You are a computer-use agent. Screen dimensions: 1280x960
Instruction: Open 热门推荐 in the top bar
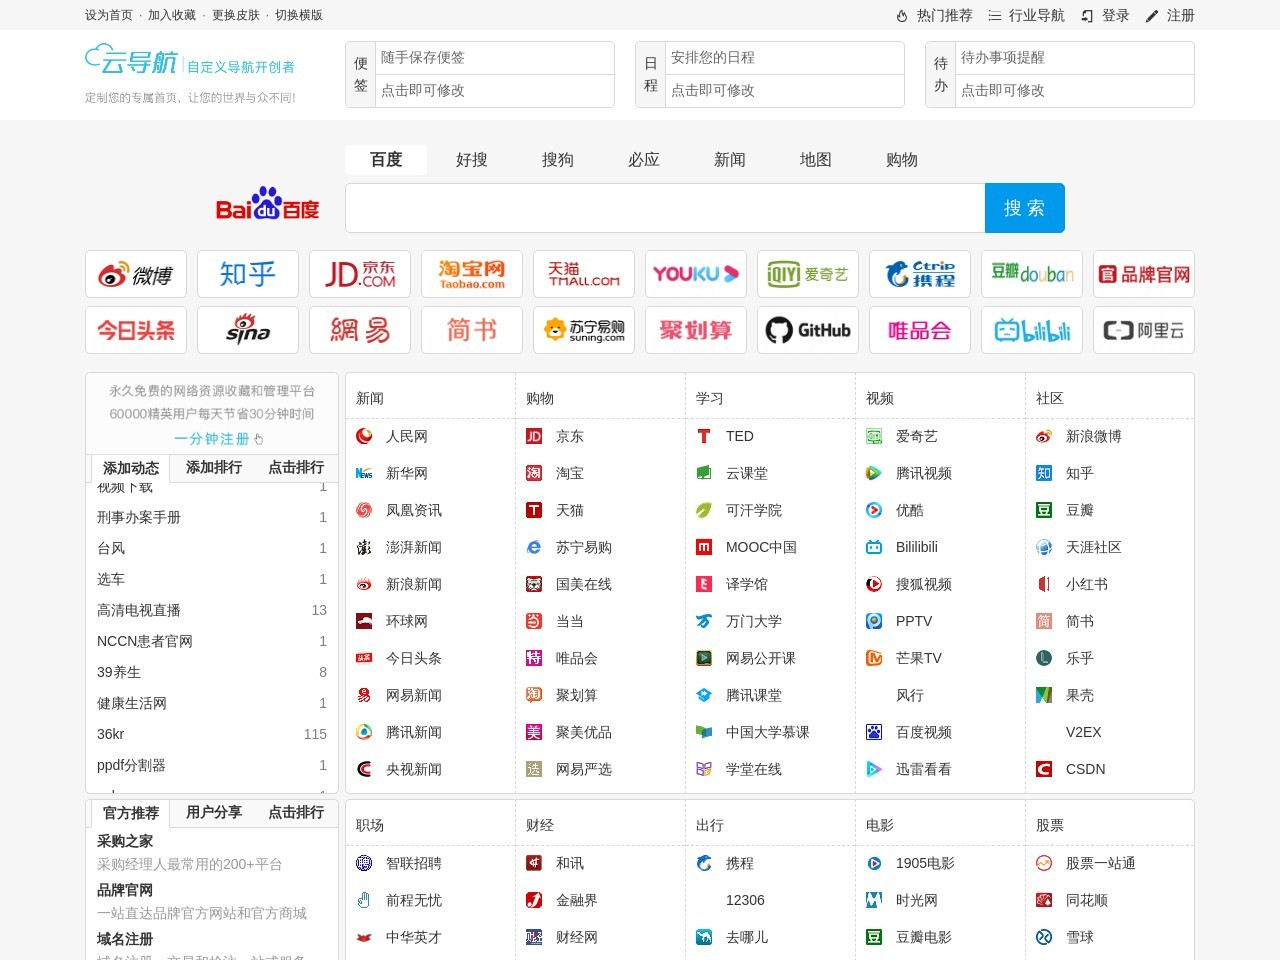(x=934, y=15)
